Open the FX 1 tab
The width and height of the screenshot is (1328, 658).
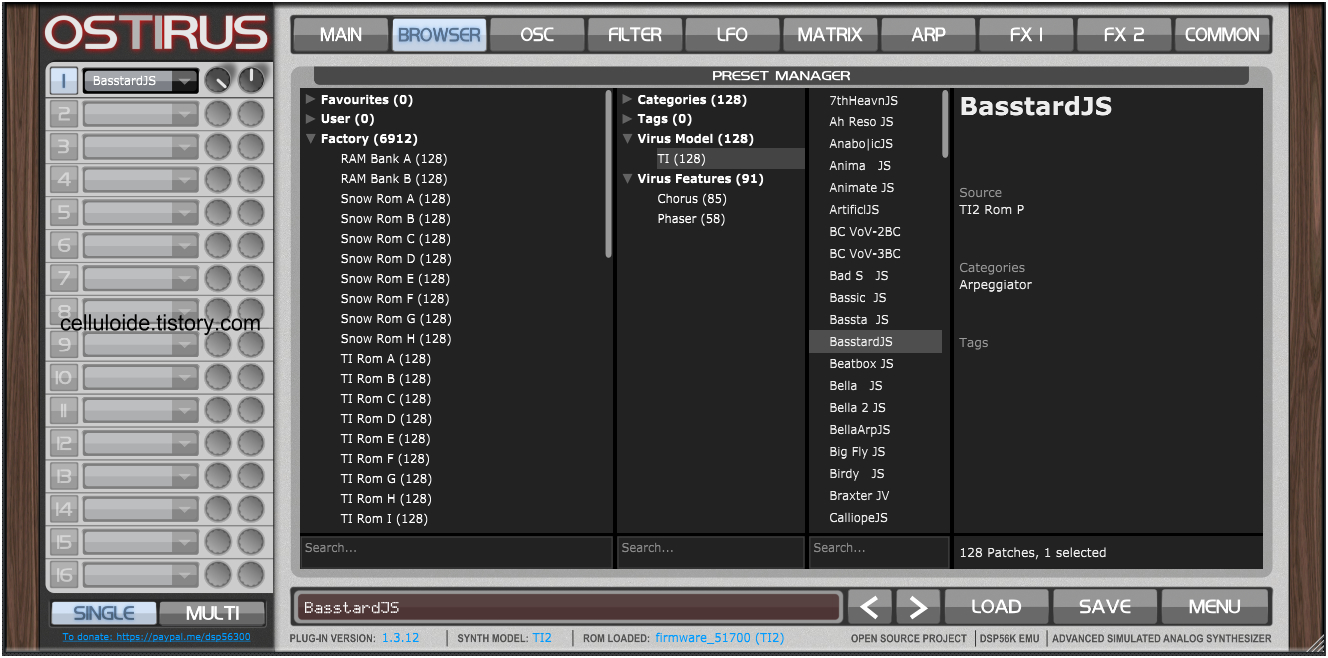coord(1026,35)
